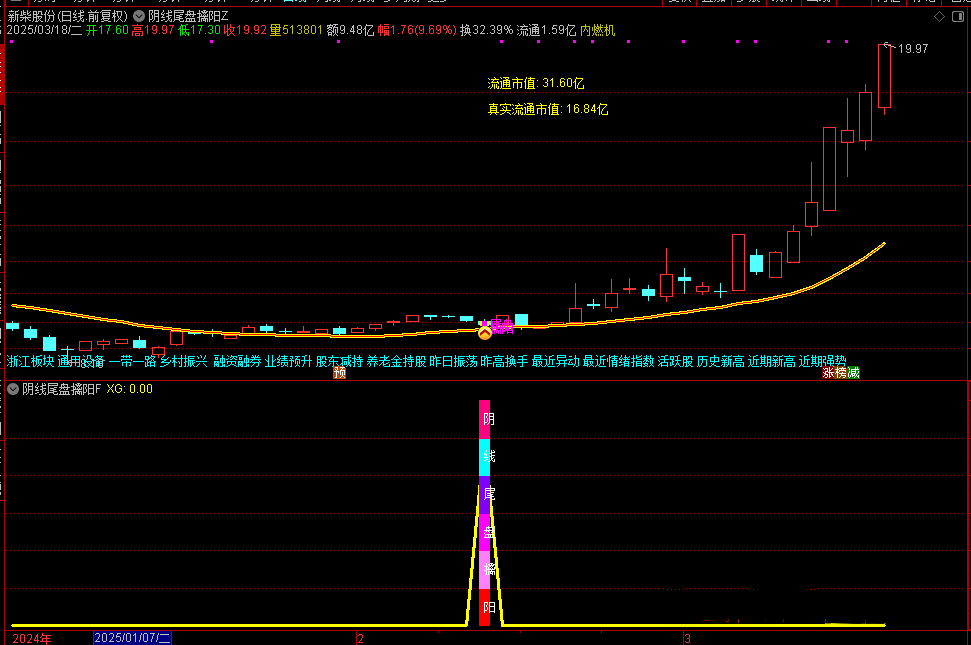Click the 历史新高 tag
The width and height of the screenshot is (971, 645).
pos(720,361)
